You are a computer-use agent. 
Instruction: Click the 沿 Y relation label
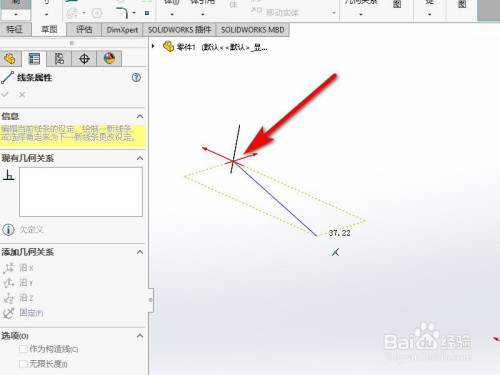[26, 283]
